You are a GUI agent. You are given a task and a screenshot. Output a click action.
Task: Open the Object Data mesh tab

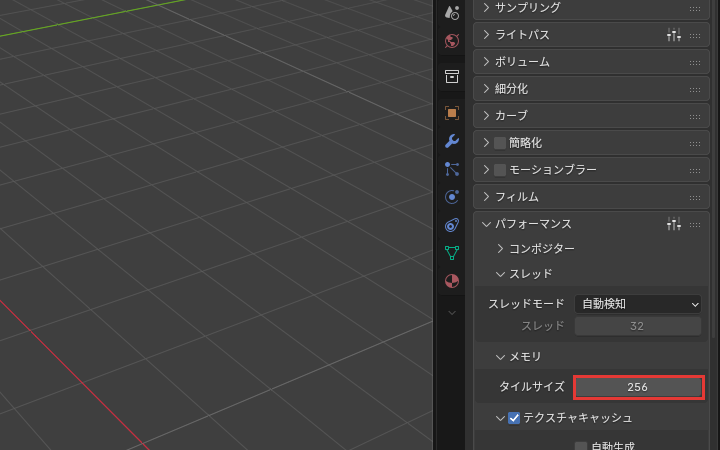(x=452, y=253)
